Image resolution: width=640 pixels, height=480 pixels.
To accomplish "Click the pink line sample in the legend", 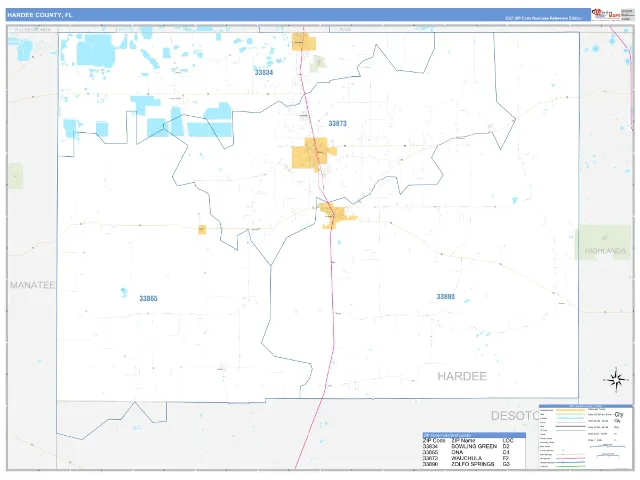I will click(x=570, y=459).
